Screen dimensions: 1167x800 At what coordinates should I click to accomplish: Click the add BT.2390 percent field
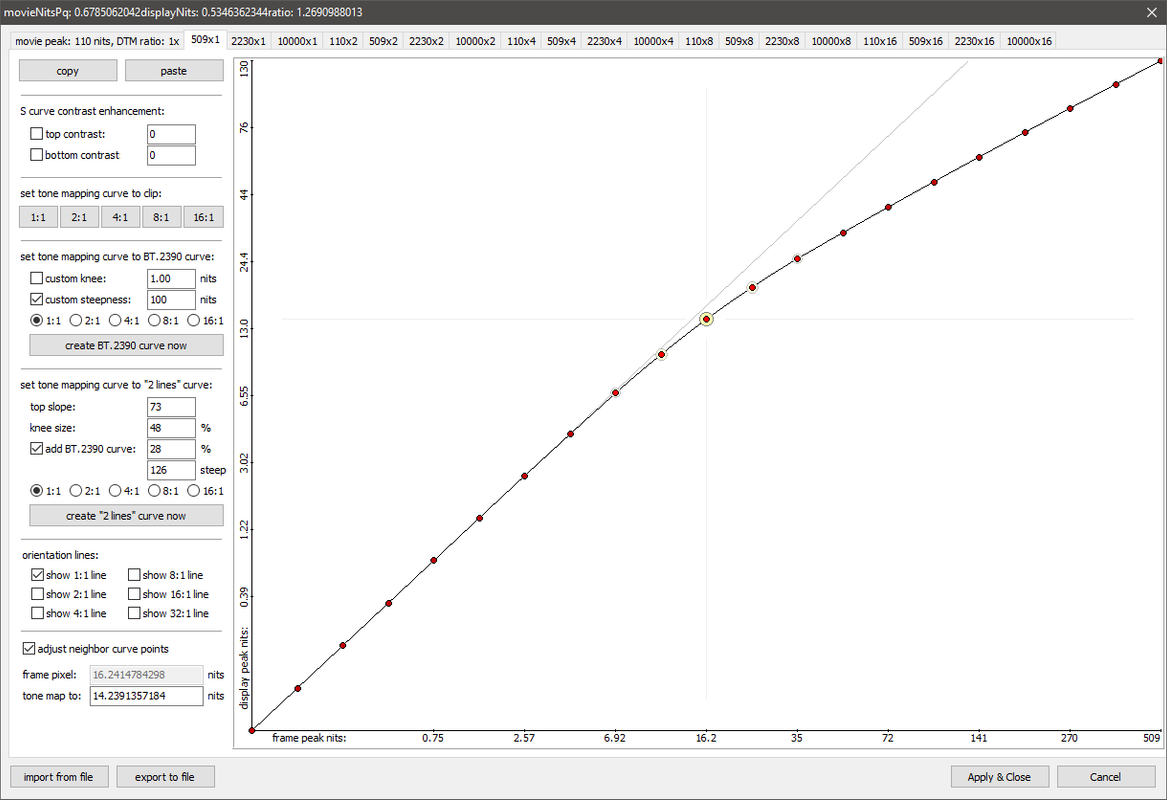(171, 449)
